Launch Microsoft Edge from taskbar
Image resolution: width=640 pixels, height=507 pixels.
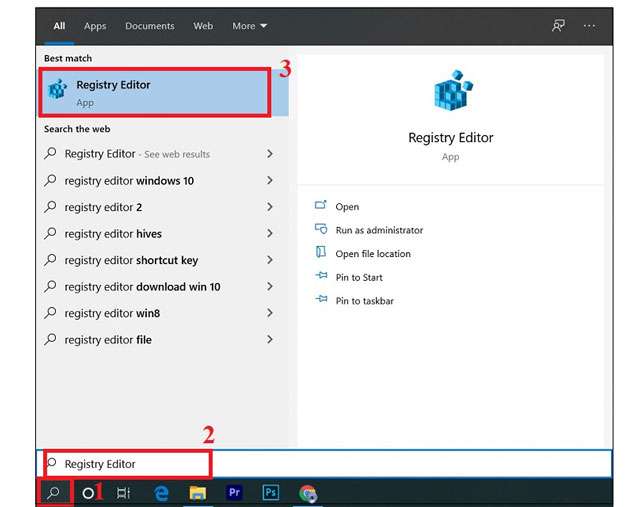(161, 493)
